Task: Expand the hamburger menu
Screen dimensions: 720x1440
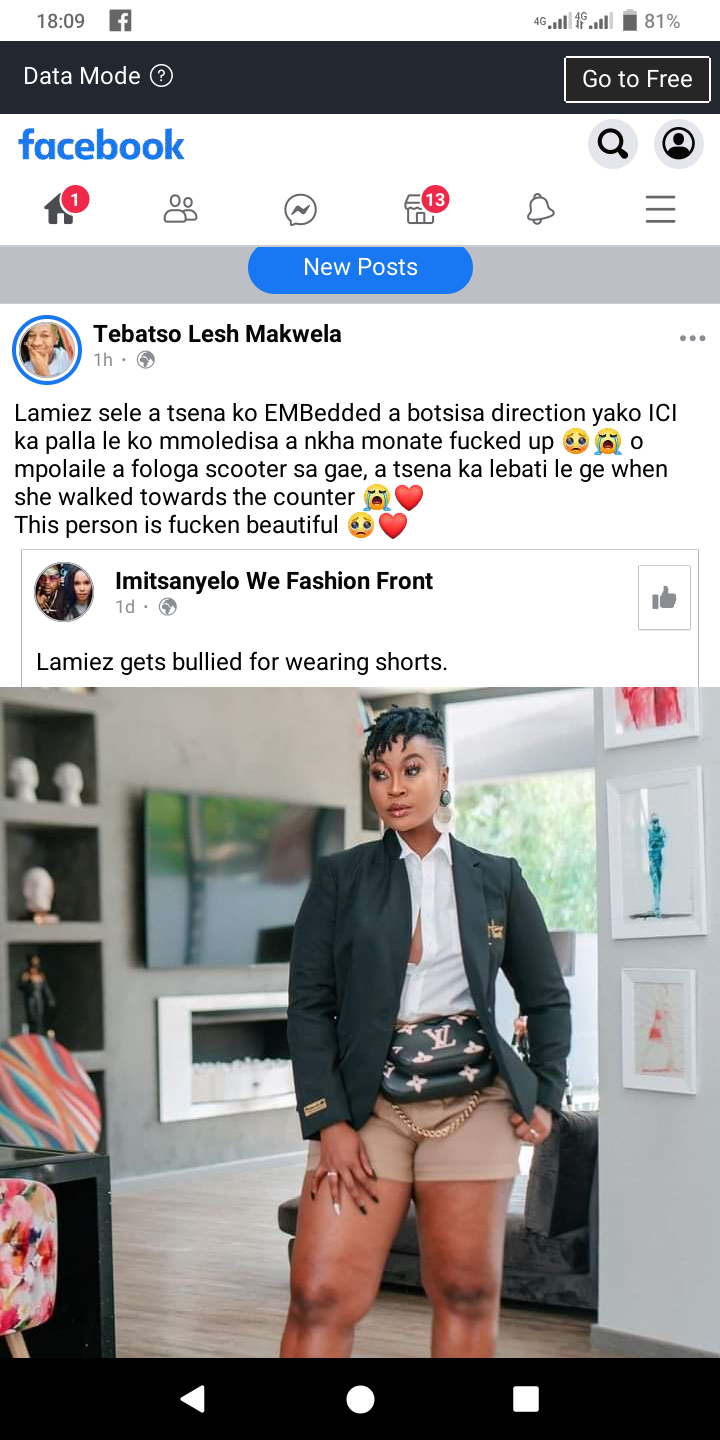Action: [660, 209]
